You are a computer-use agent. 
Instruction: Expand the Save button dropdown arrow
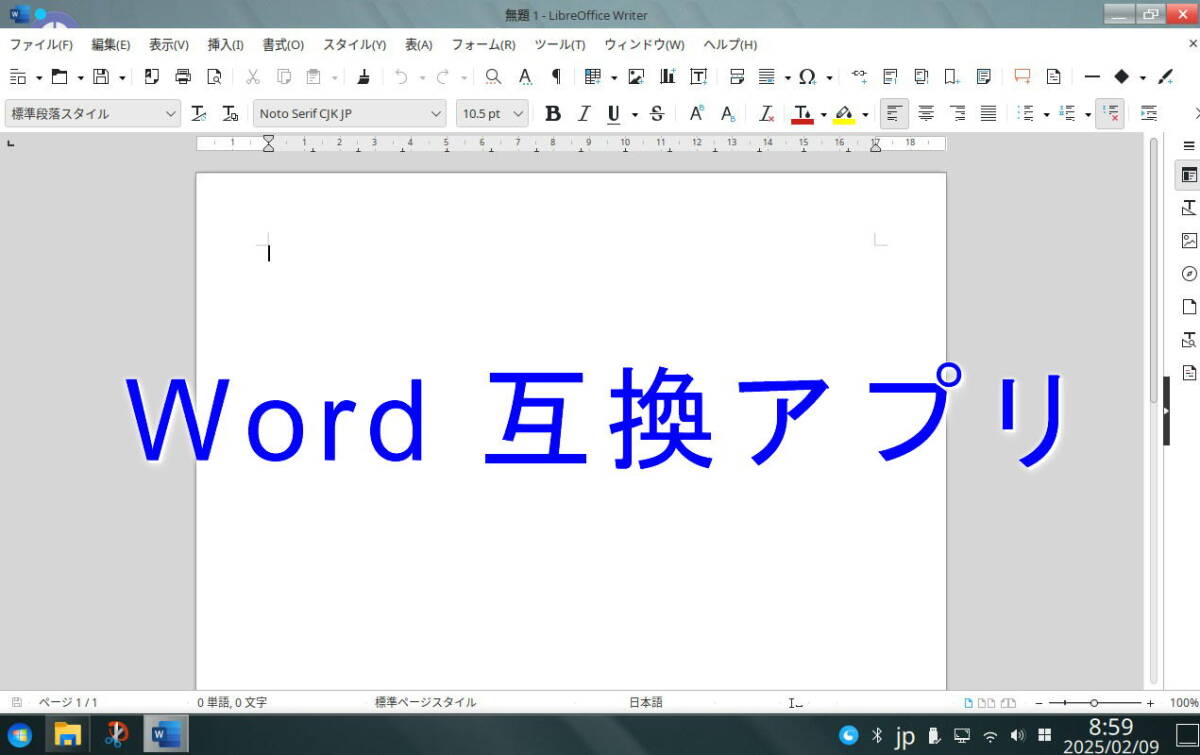coord(122,77)
